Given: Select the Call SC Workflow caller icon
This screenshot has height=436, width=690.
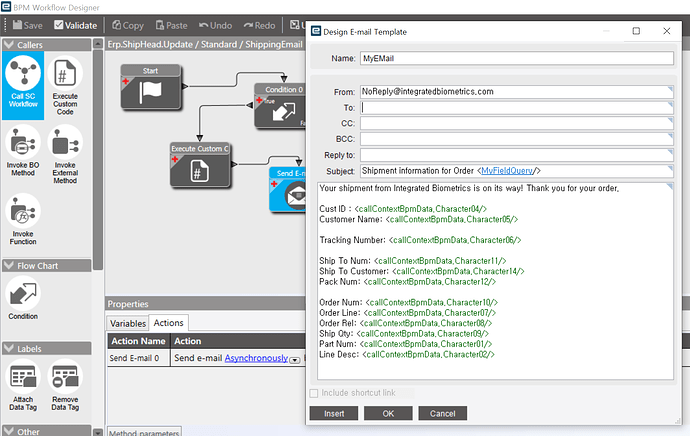Looking at the screenshot, I should pos(23,85).
